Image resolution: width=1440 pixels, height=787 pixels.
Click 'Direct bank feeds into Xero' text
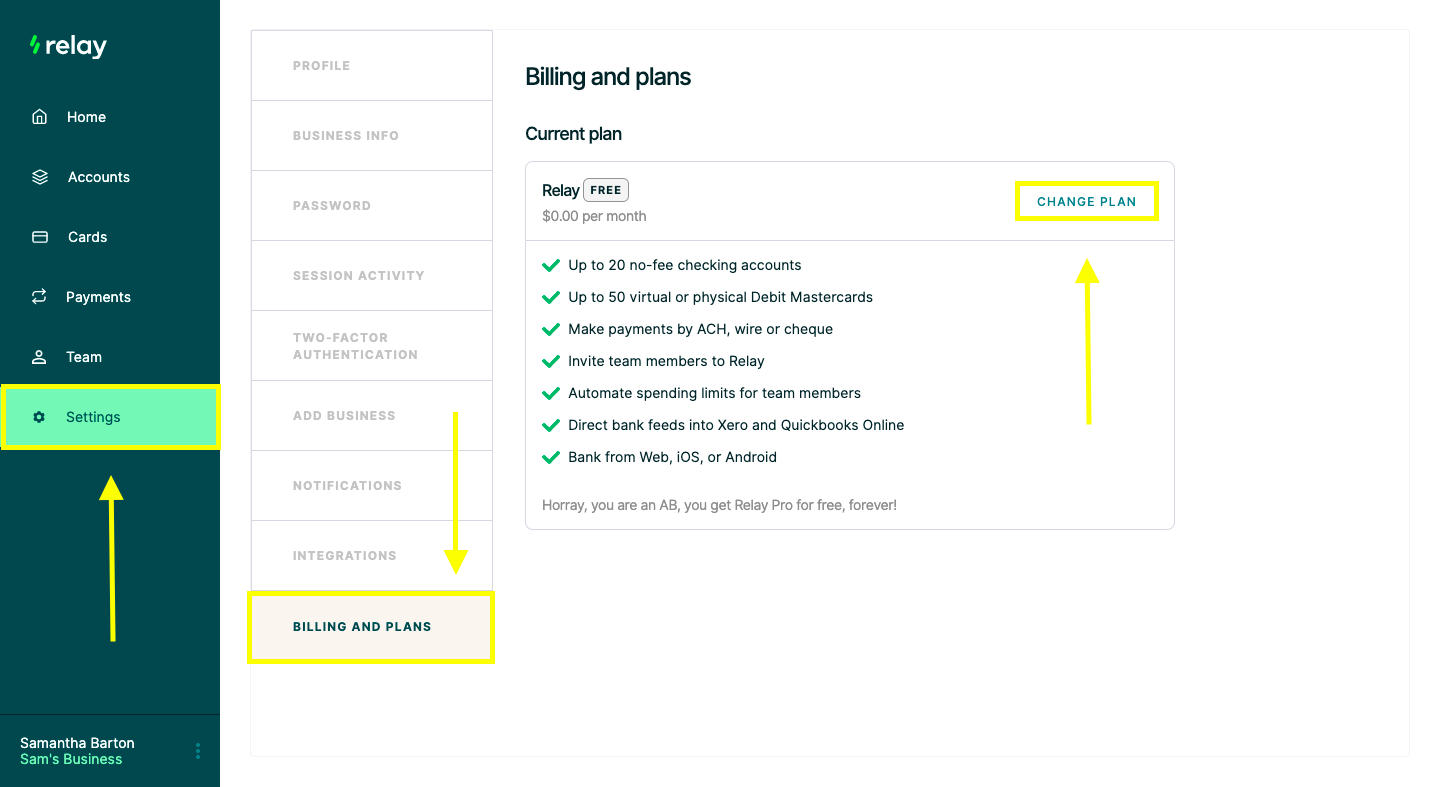pyautogui.click(x=736, y=425)
